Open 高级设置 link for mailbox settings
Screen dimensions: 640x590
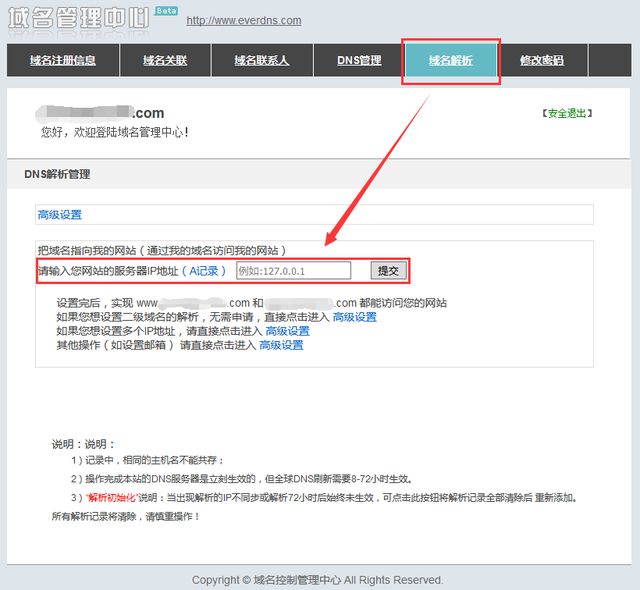point(281,345)
